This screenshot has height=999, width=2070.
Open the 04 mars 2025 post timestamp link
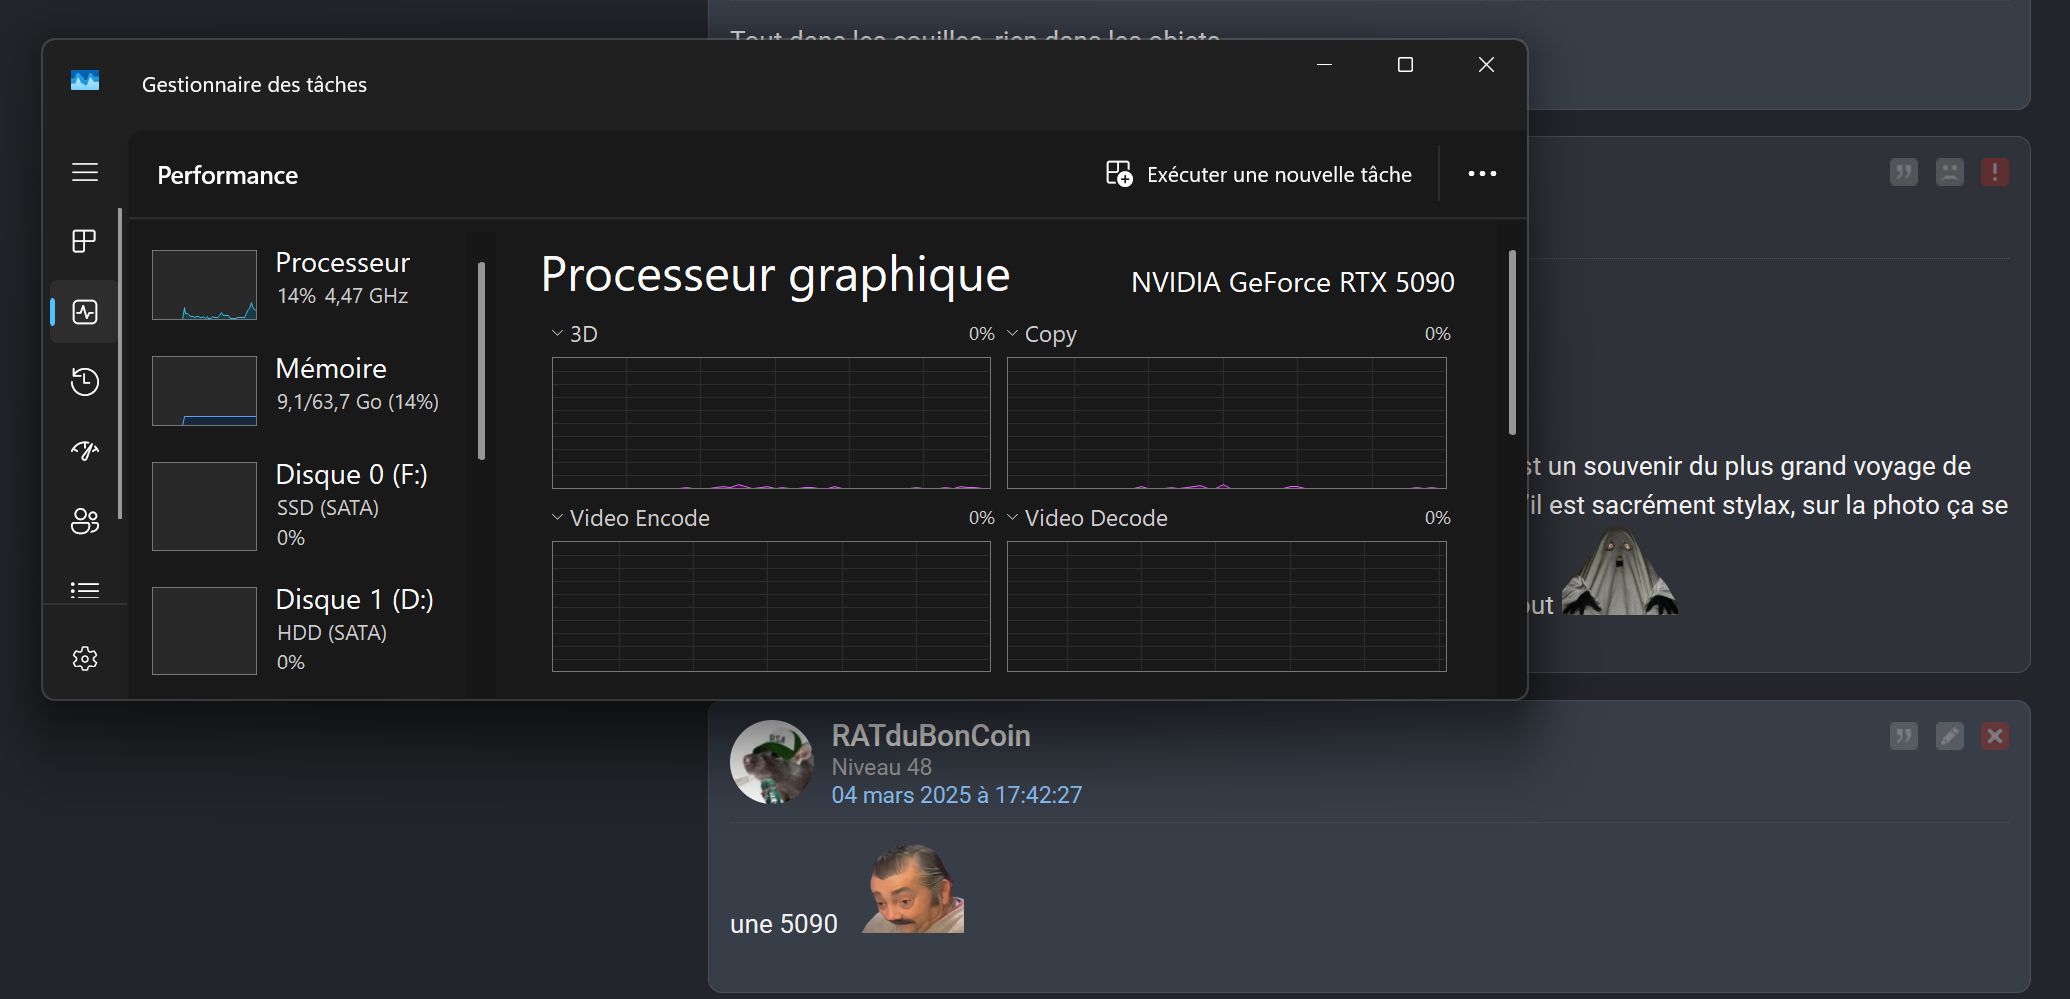957,795
